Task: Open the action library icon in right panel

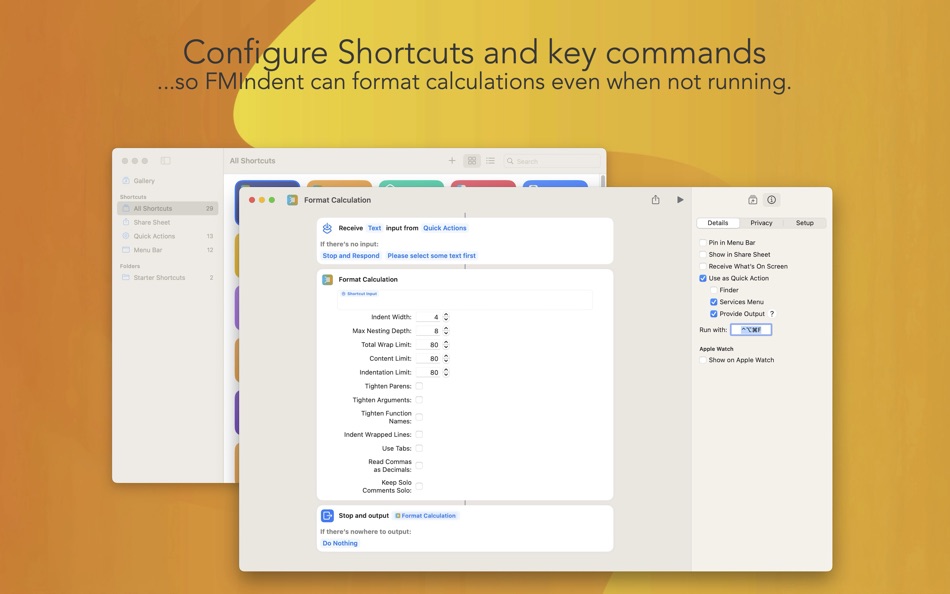Action: point(752,199)
